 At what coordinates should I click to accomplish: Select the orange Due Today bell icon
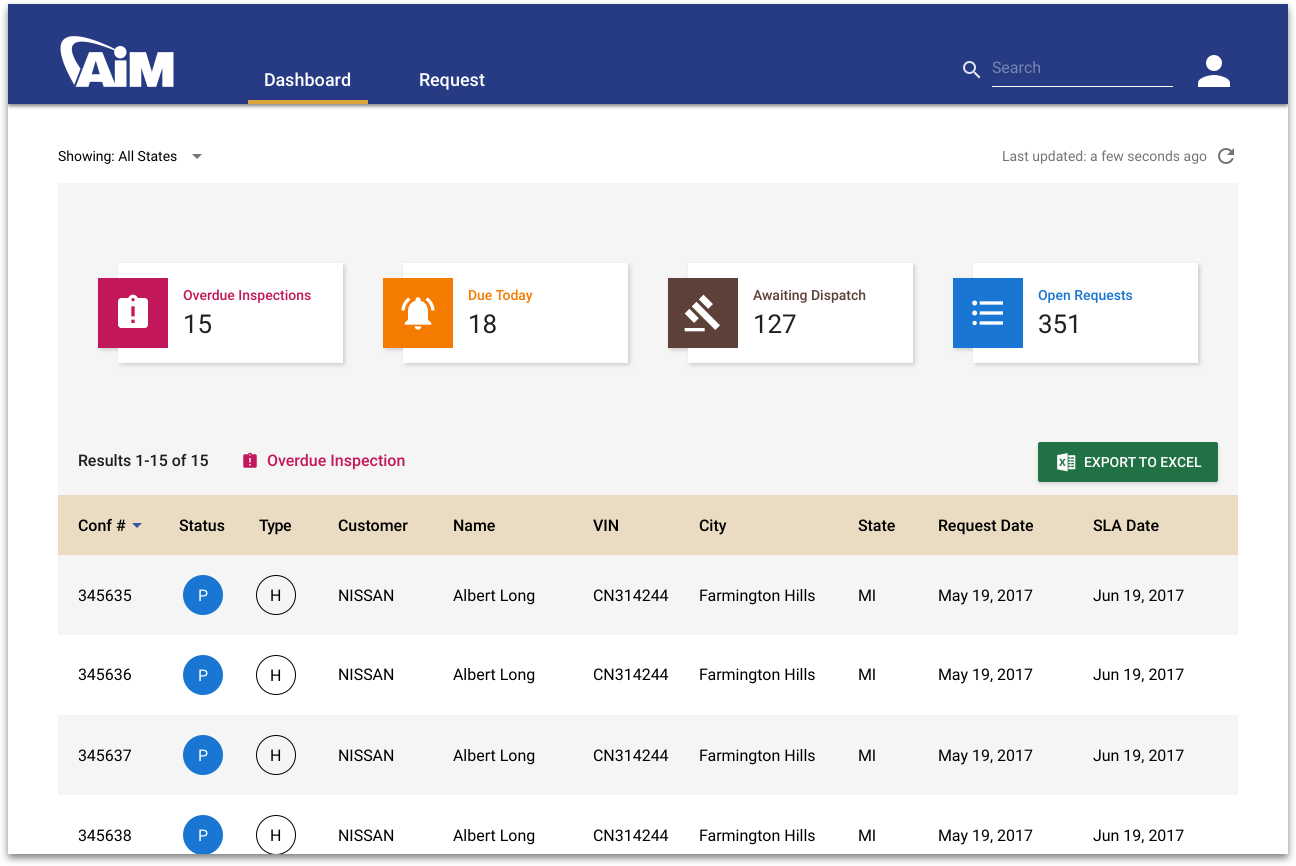pos(418,313)
